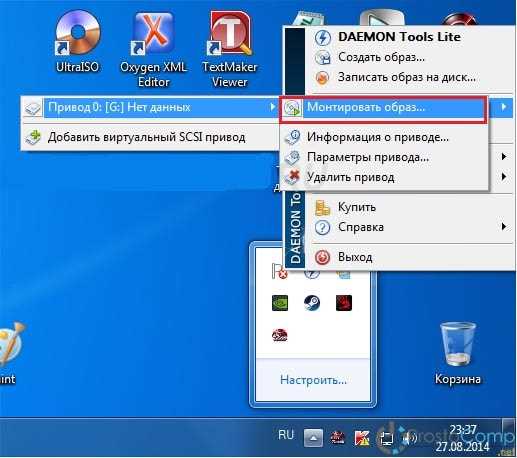Expand the Привод 0 submenu arrow
This screenshot has height=458, width=517.
(x=273, y=107)
